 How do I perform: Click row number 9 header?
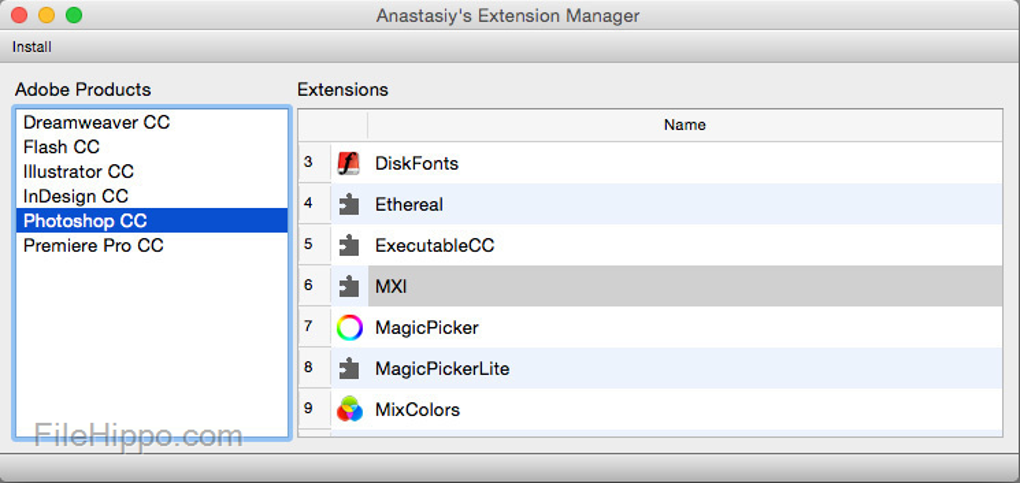315,409
